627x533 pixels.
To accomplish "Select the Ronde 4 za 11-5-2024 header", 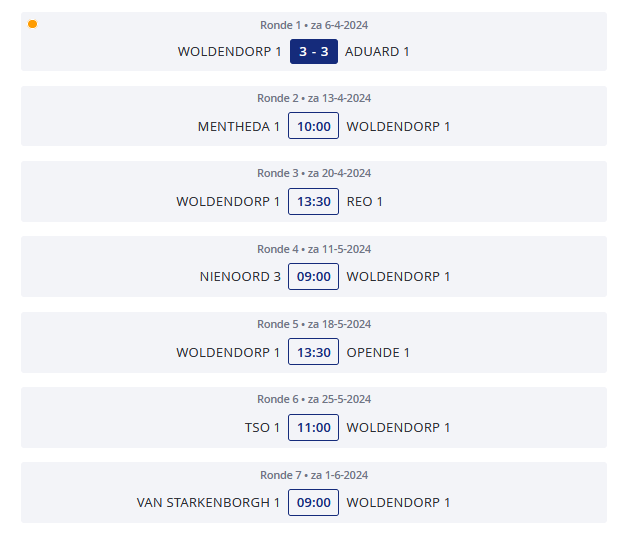I will click(x=314, y=249).
